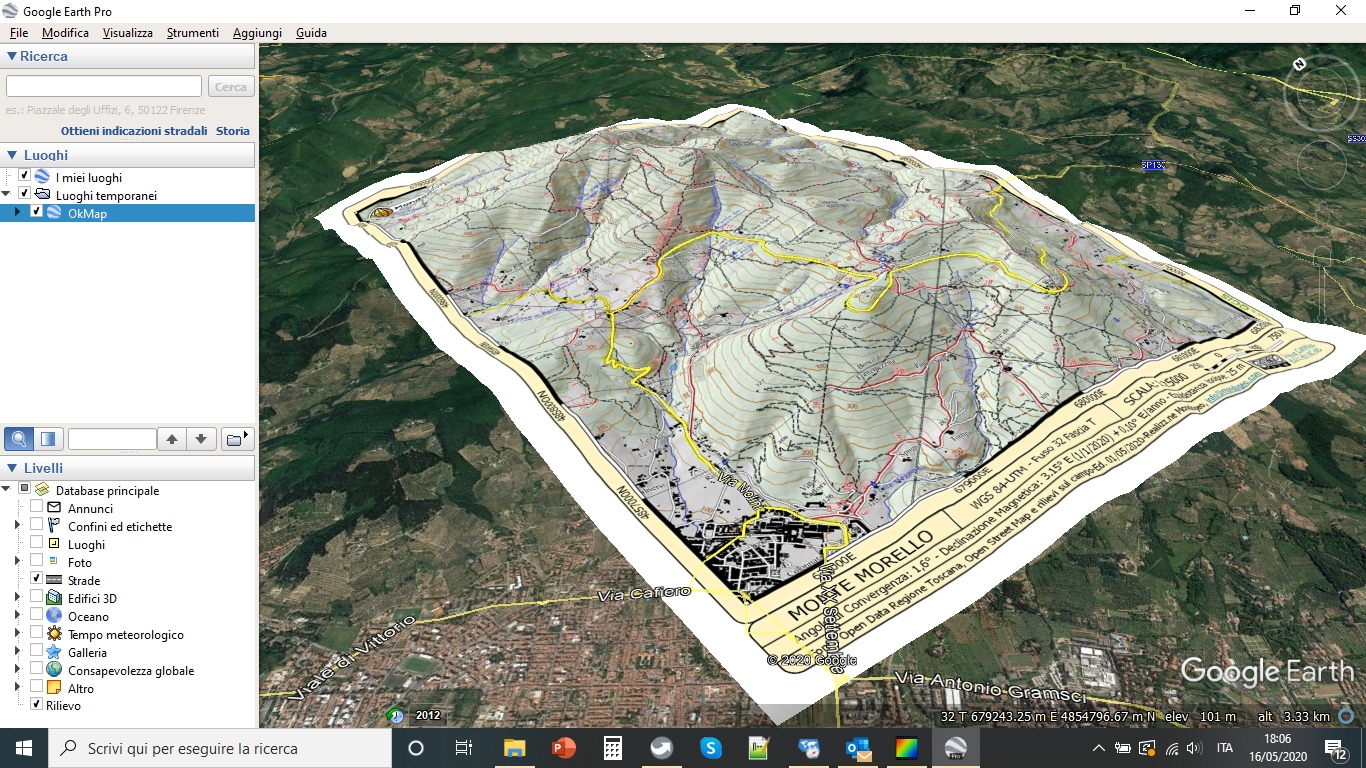The image size is (1366, 768).
Task: Click the Altro note icon
Action: [54, 688]
